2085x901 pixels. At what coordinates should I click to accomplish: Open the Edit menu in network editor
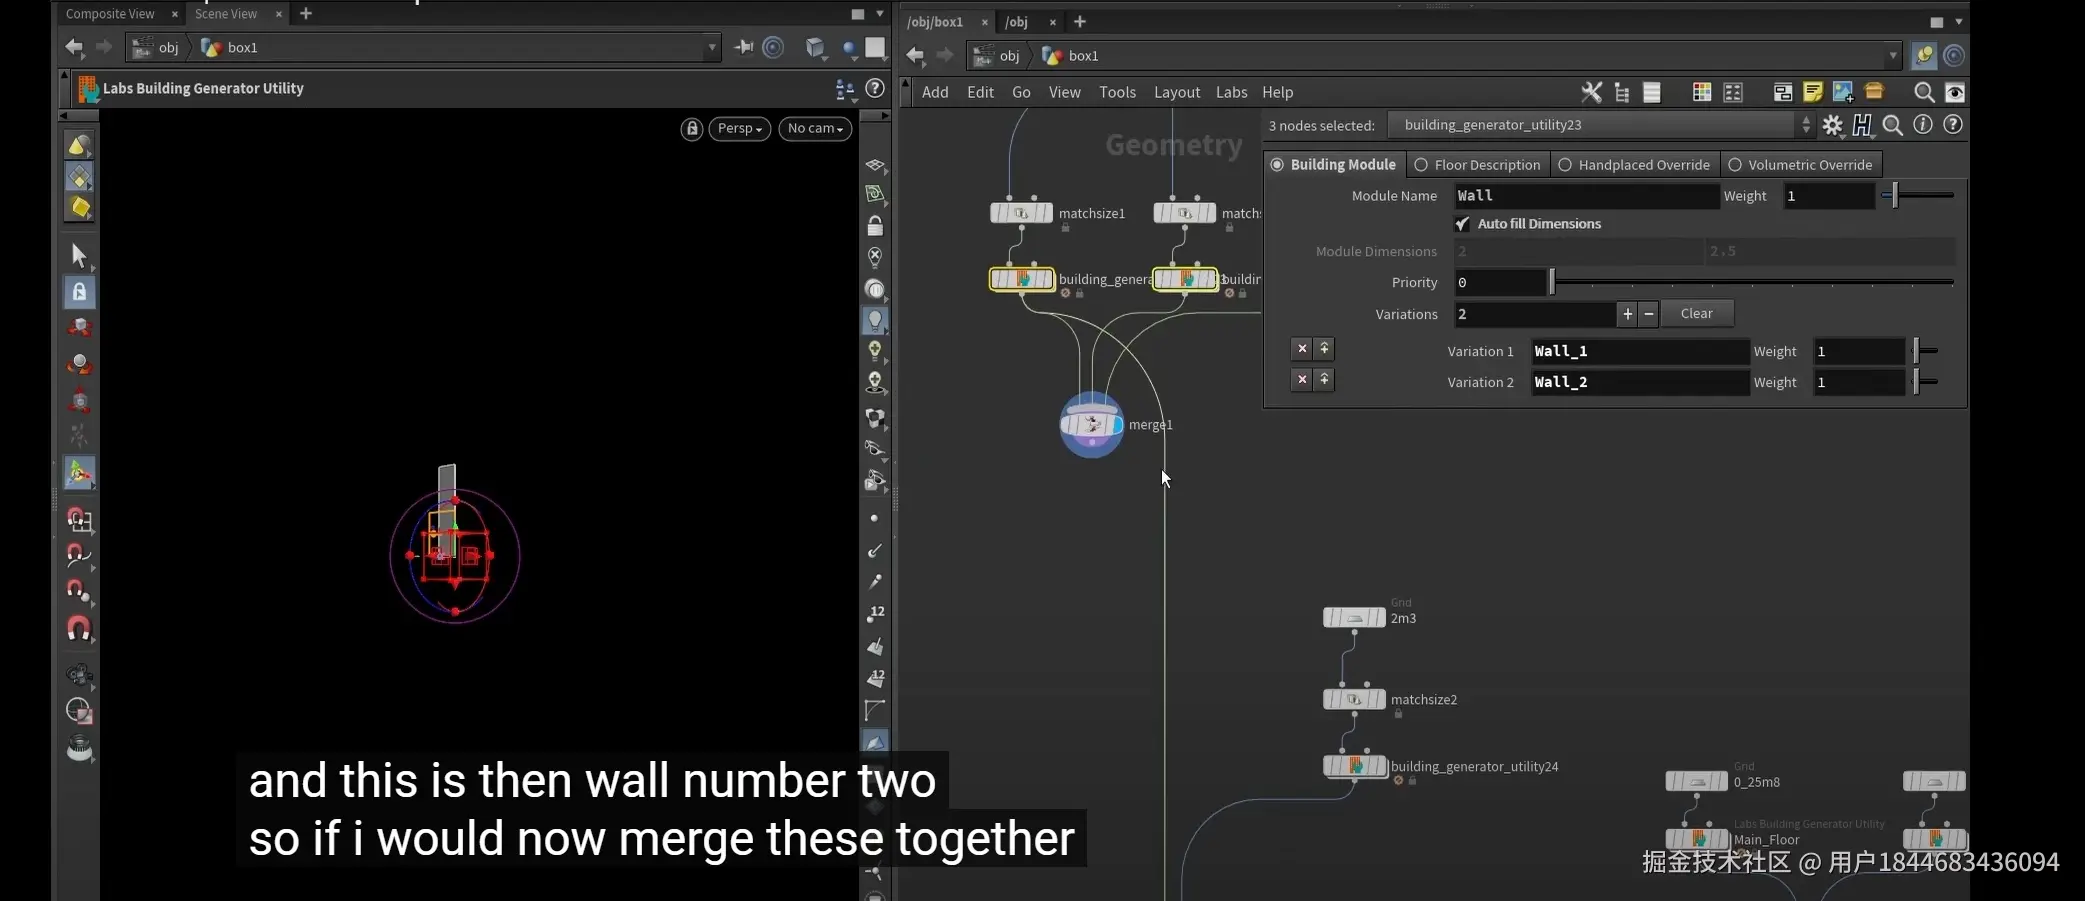click(980, 92)
